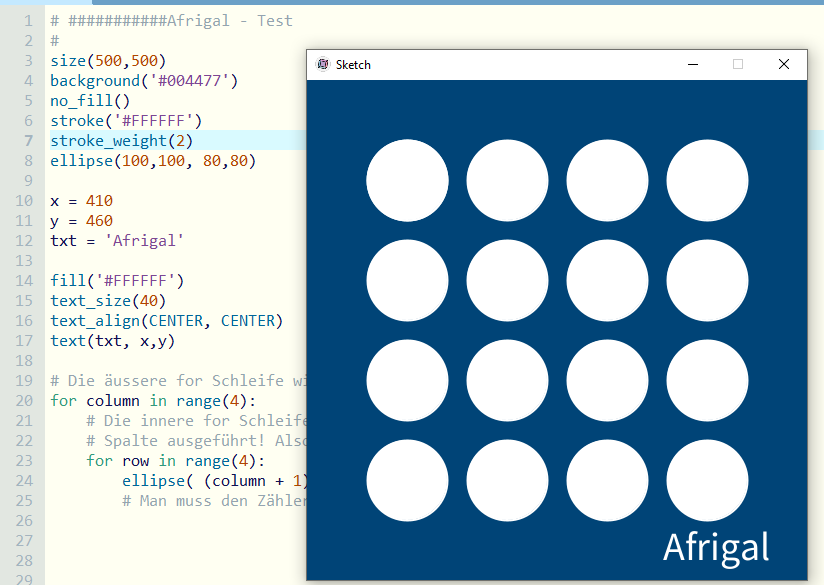The image size is (824, 585).
Task: Click the Afrigal text in the sketch canvas
Action: click(716, 547)
